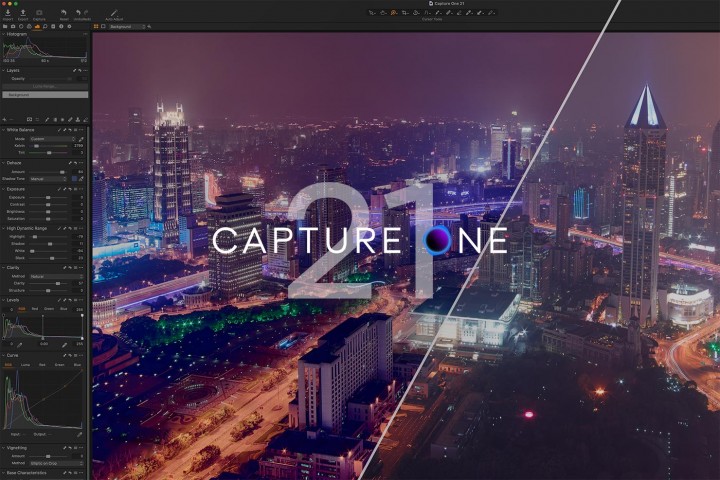The image size is (720, 480).
Task: Click the Dehaze Amount slider
Action: click(50, 171)
